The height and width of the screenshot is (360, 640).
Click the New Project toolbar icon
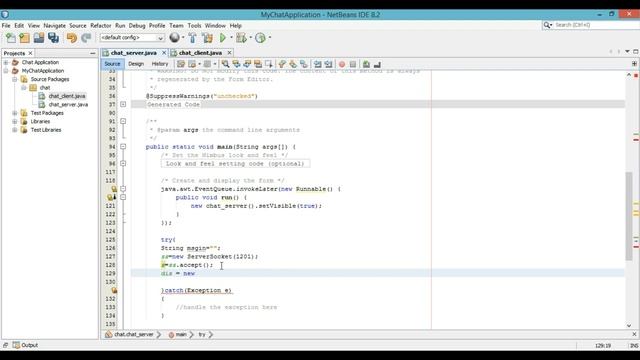coord(24,38)
